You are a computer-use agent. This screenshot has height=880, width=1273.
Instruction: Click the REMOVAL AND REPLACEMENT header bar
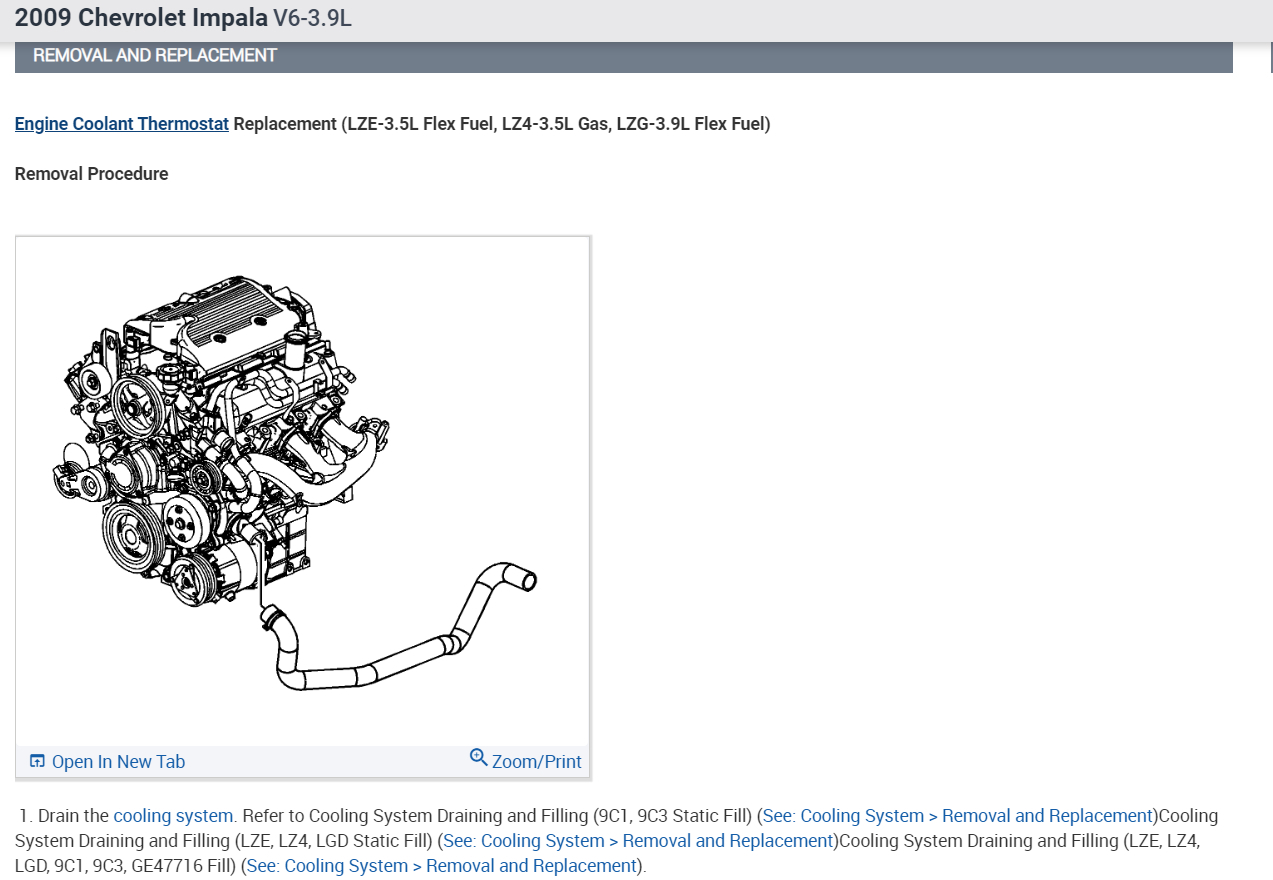(x=624, y=56)
